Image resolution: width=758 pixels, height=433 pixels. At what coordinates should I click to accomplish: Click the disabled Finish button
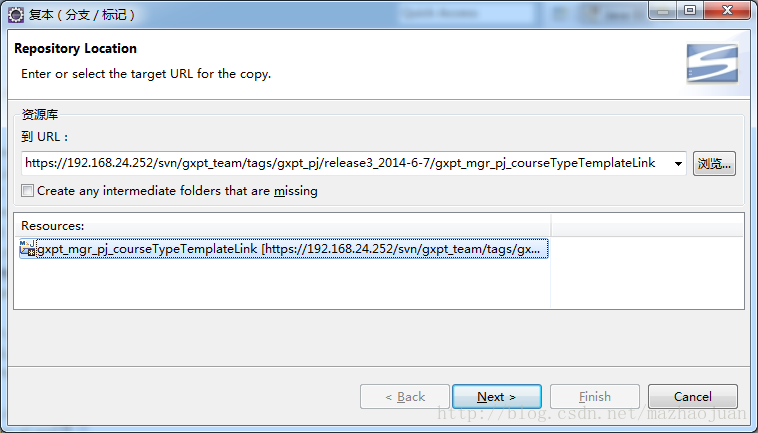tap(594, 397)
